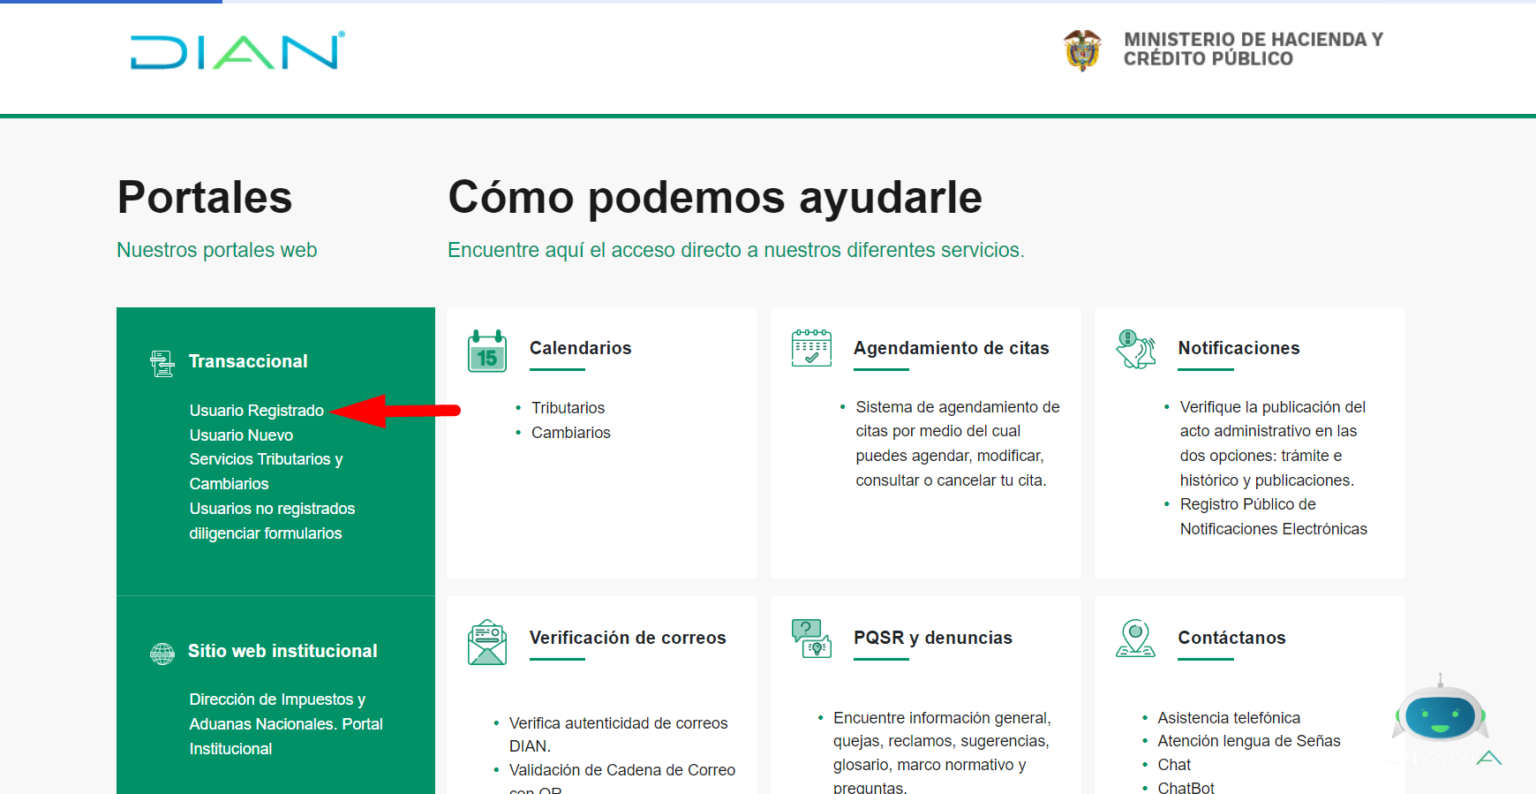This screenshot has height=794, width=1536.
Task: Open Atención lengua de Señas link
Action: pyautogui.click(x=1249, y=741)
